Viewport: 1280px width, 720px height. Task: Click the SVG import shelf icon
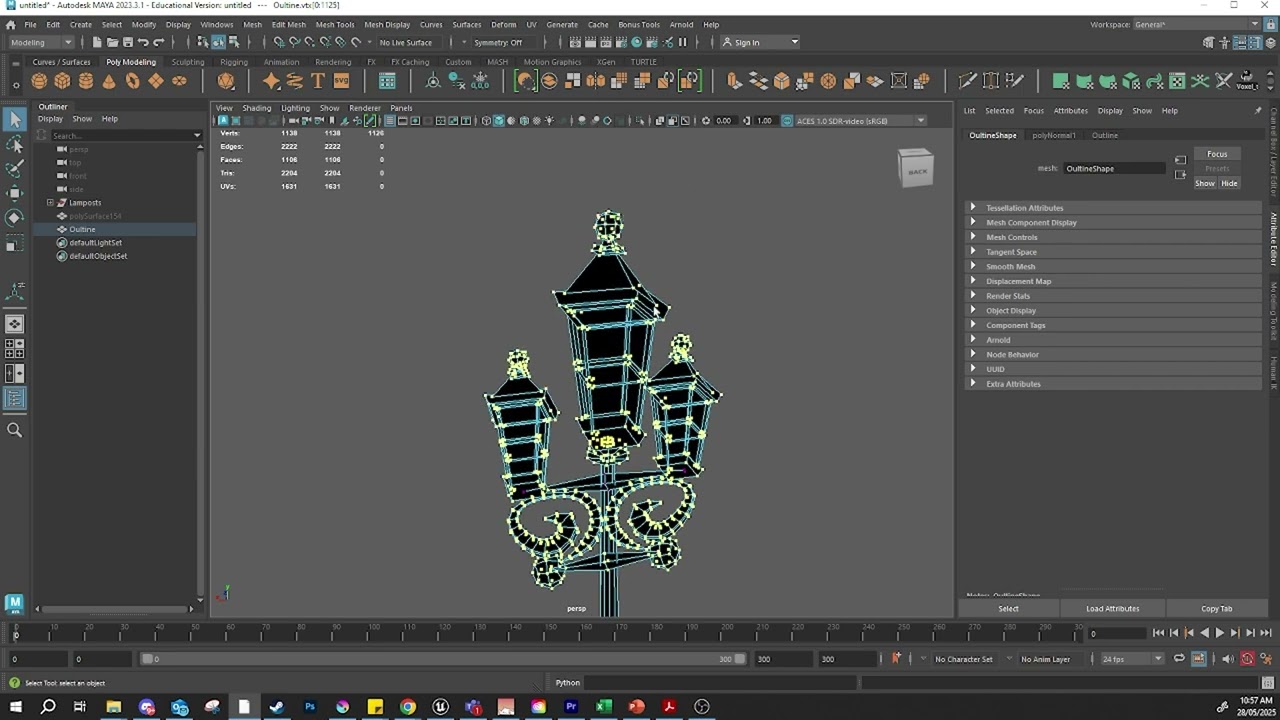[341, 81]
